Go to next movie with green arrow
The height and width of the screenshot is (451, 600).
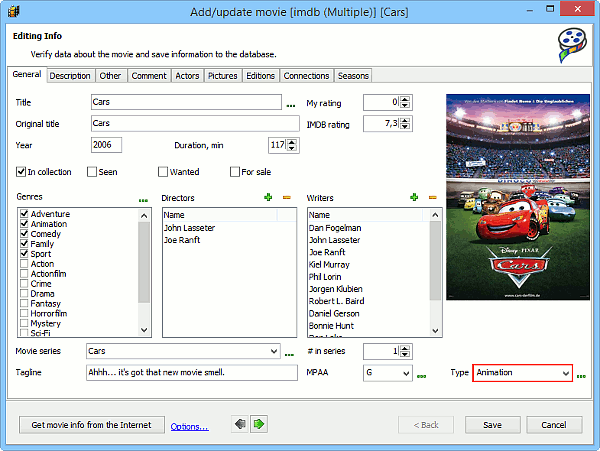click(x=259, y=424)
